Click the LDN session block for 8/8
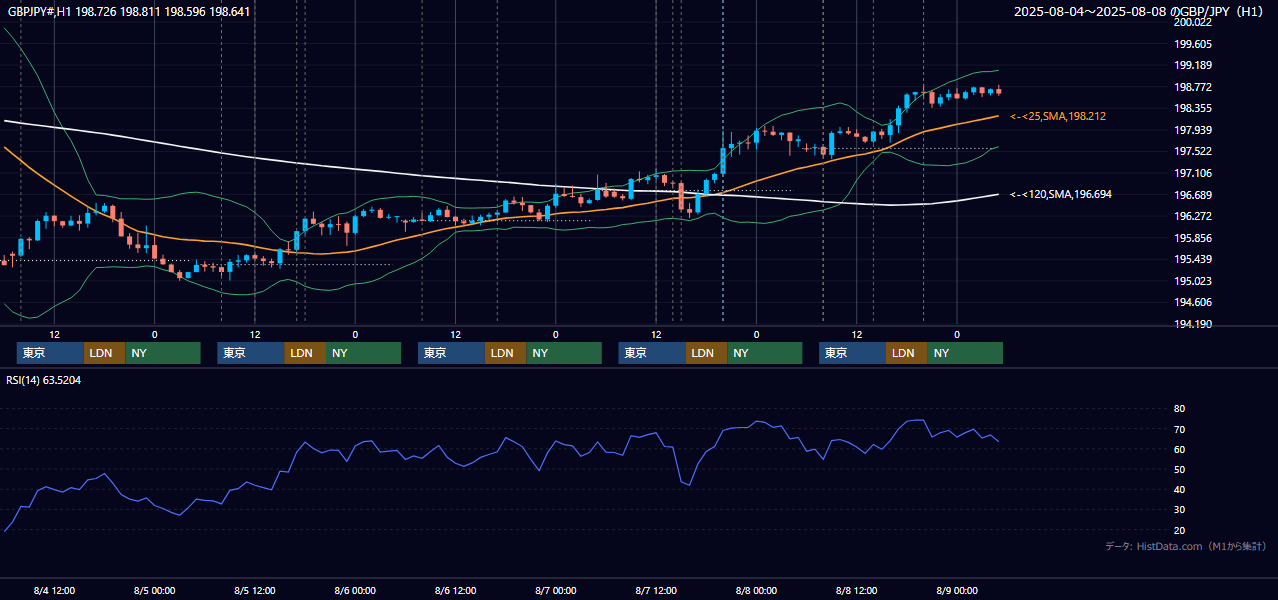1278x600 pixels. tap(906, 353)
